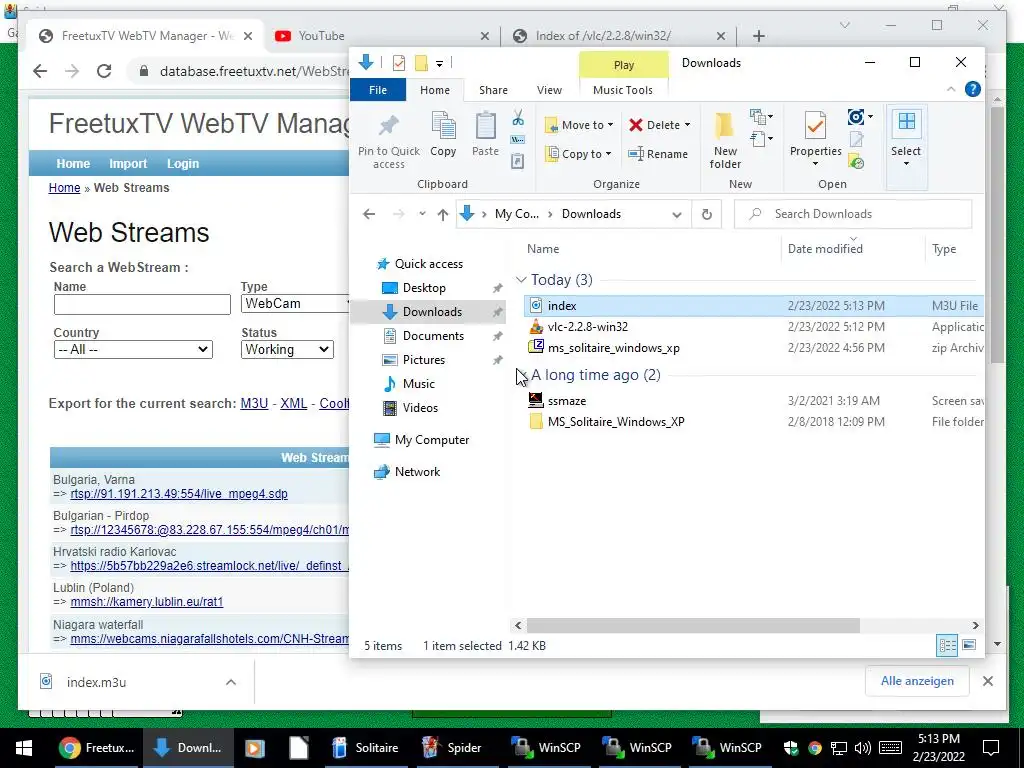The height and width of the screenshot is (768, 1024).
Task: Click the Copy button in the ribbon
Action: [443, 135]
